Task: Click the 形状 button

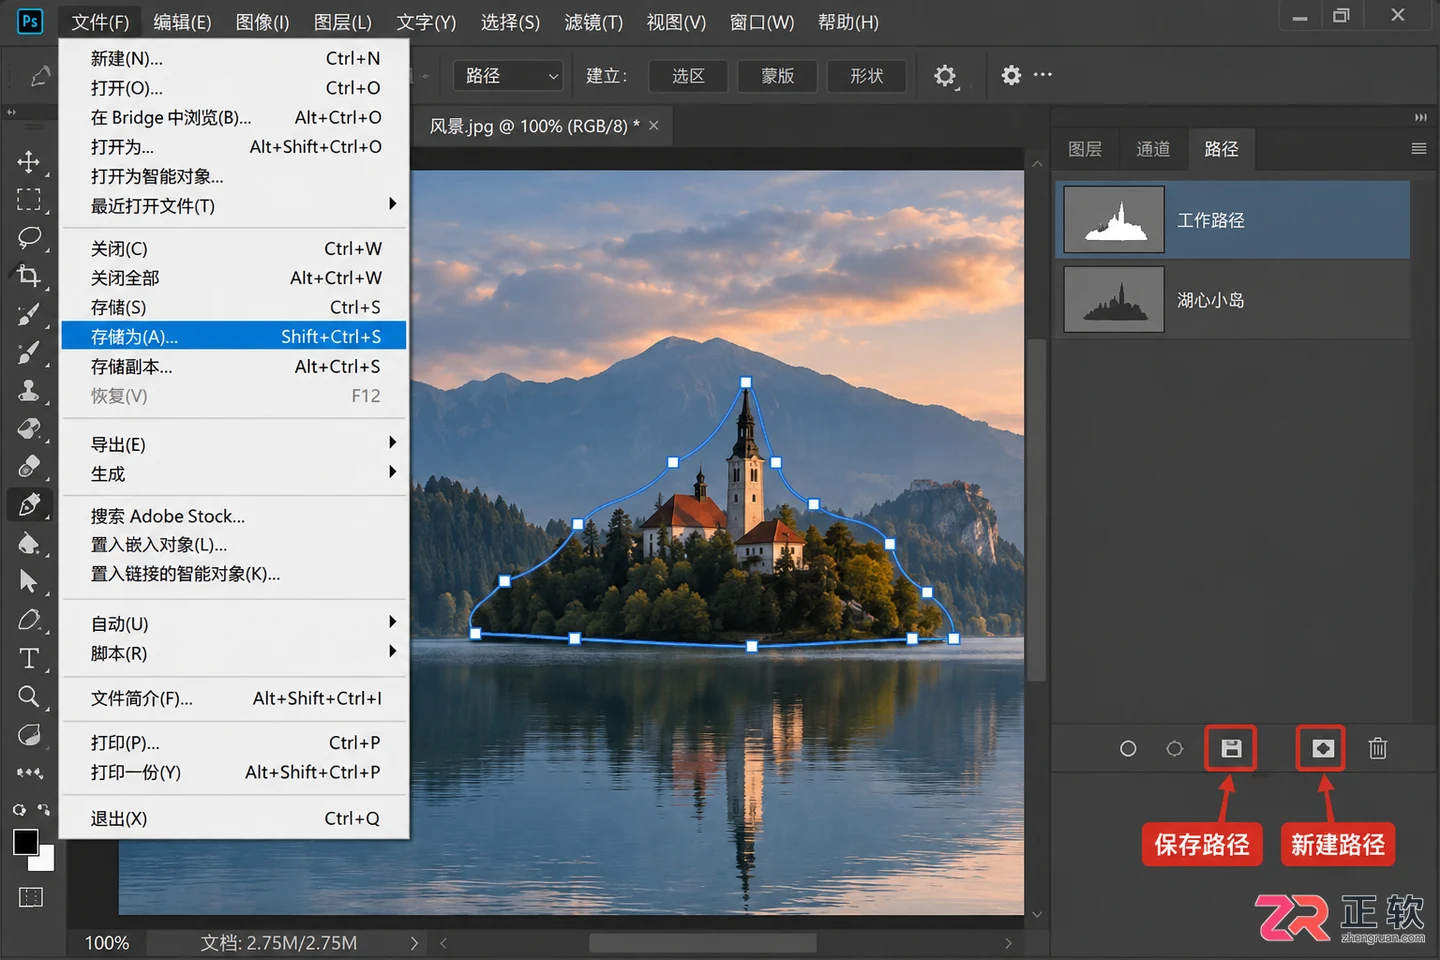Action: coord(866,76)
